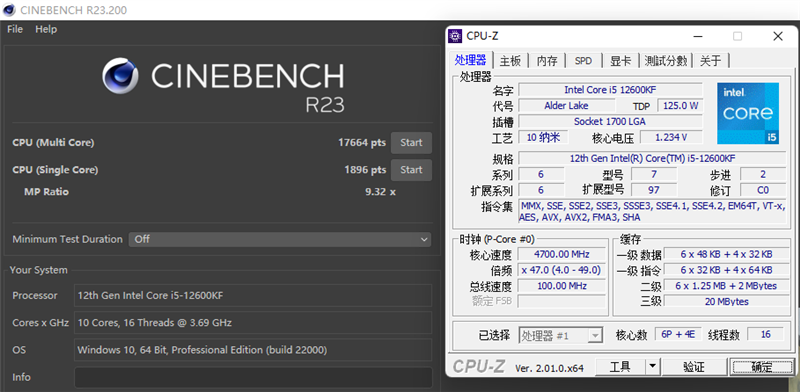Click the multiplier x 47.0 (4.0 - 49.0) value

[562, 270]
